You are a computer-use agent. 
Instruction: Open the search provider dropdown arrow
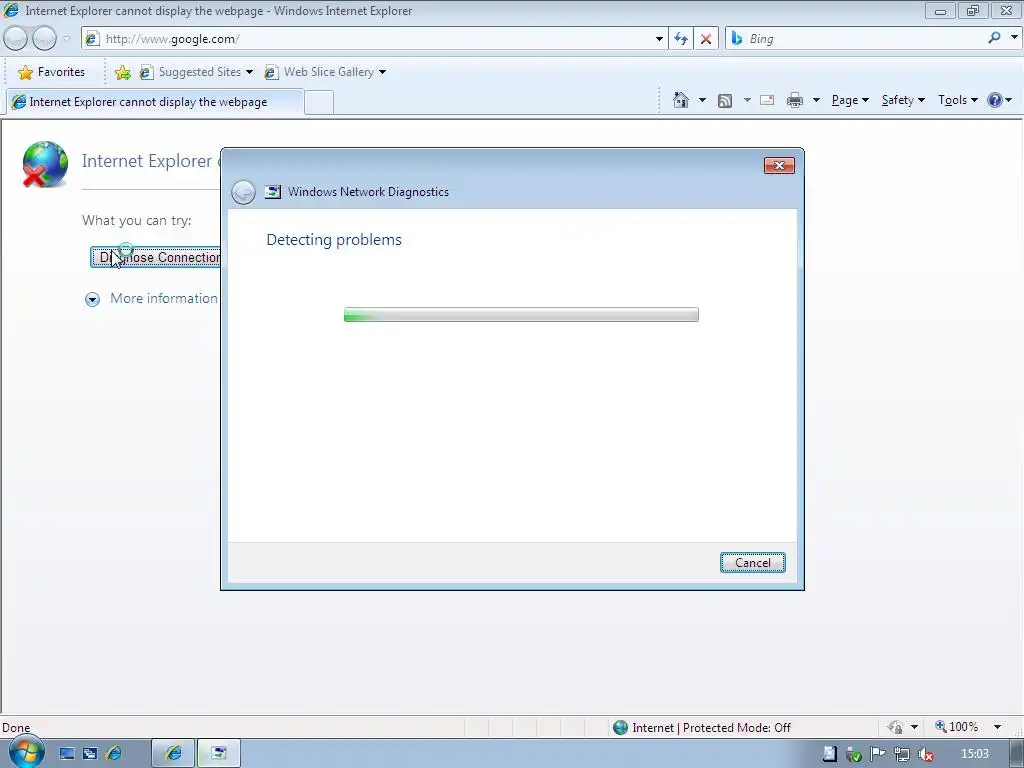[1014, 38]
